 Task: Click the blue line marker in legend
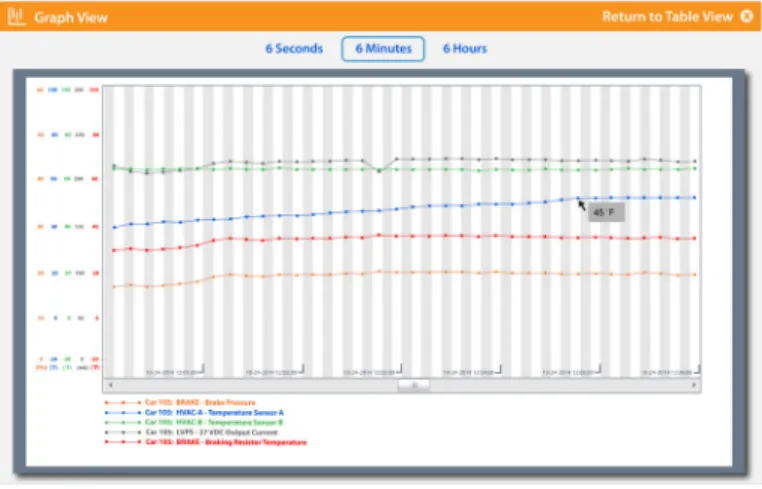(x=123, y=413)
